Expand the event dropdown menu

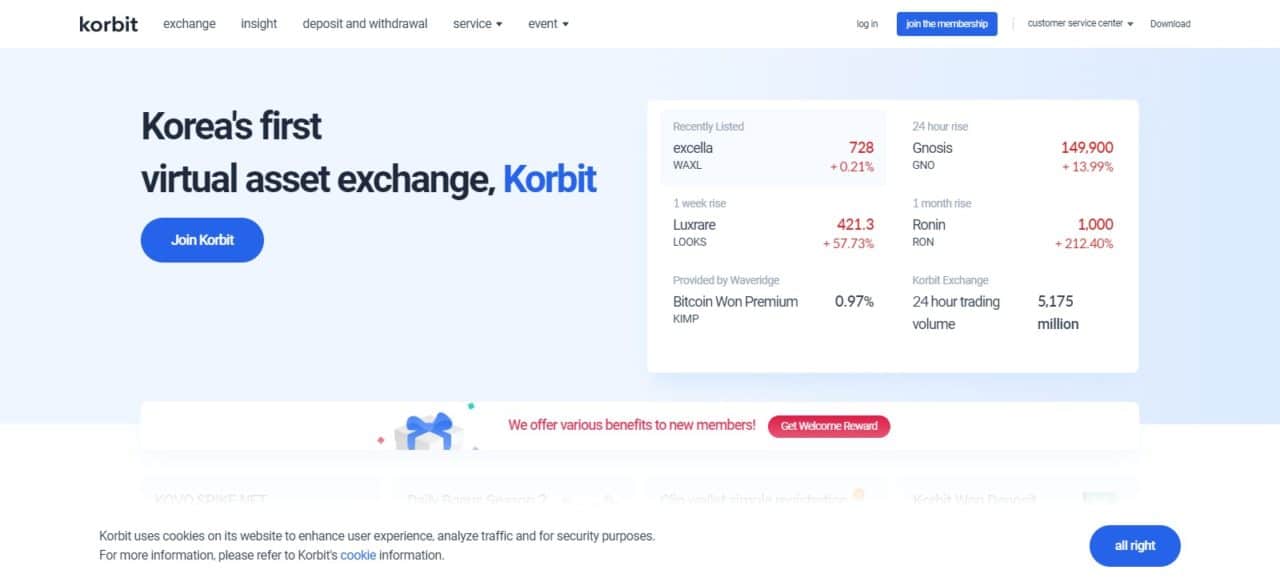point(548,23)
